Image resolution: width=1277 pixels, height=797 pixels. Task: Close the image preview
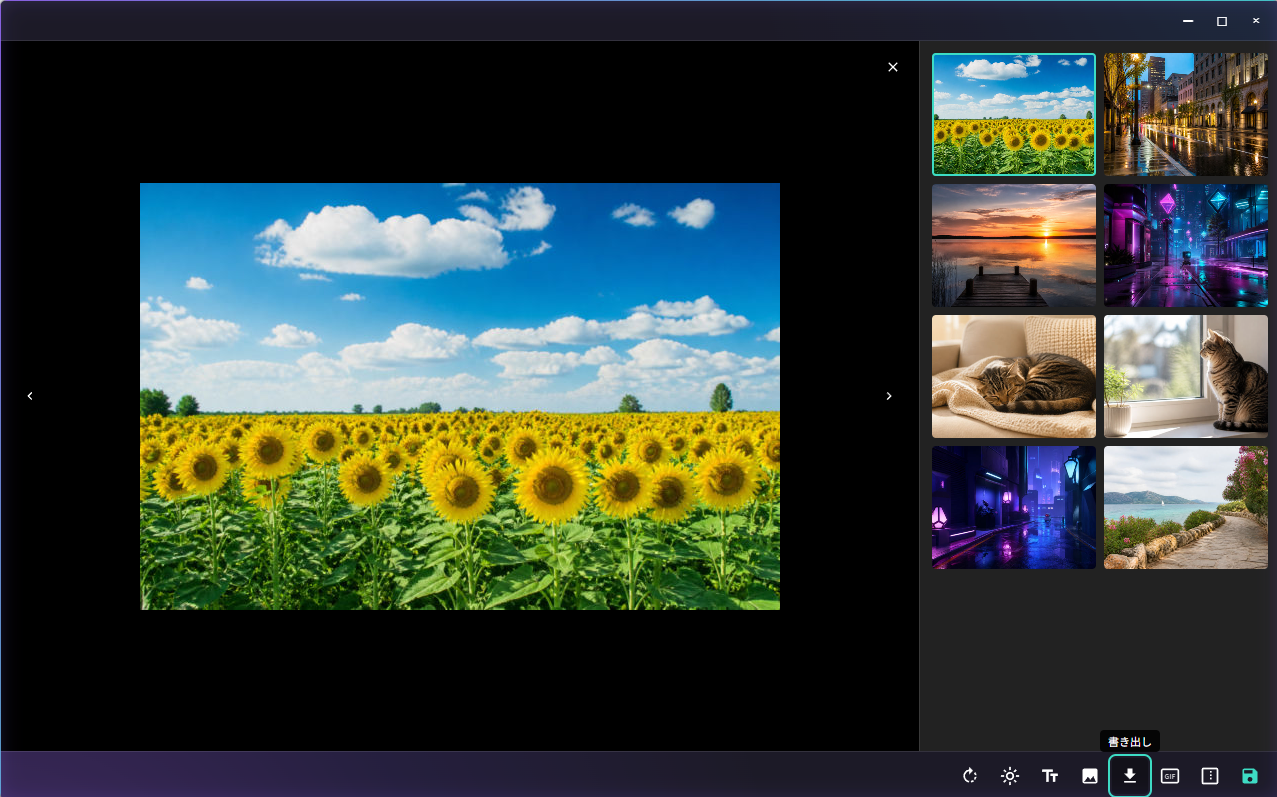pyautogui.click(x=893, y=67)
